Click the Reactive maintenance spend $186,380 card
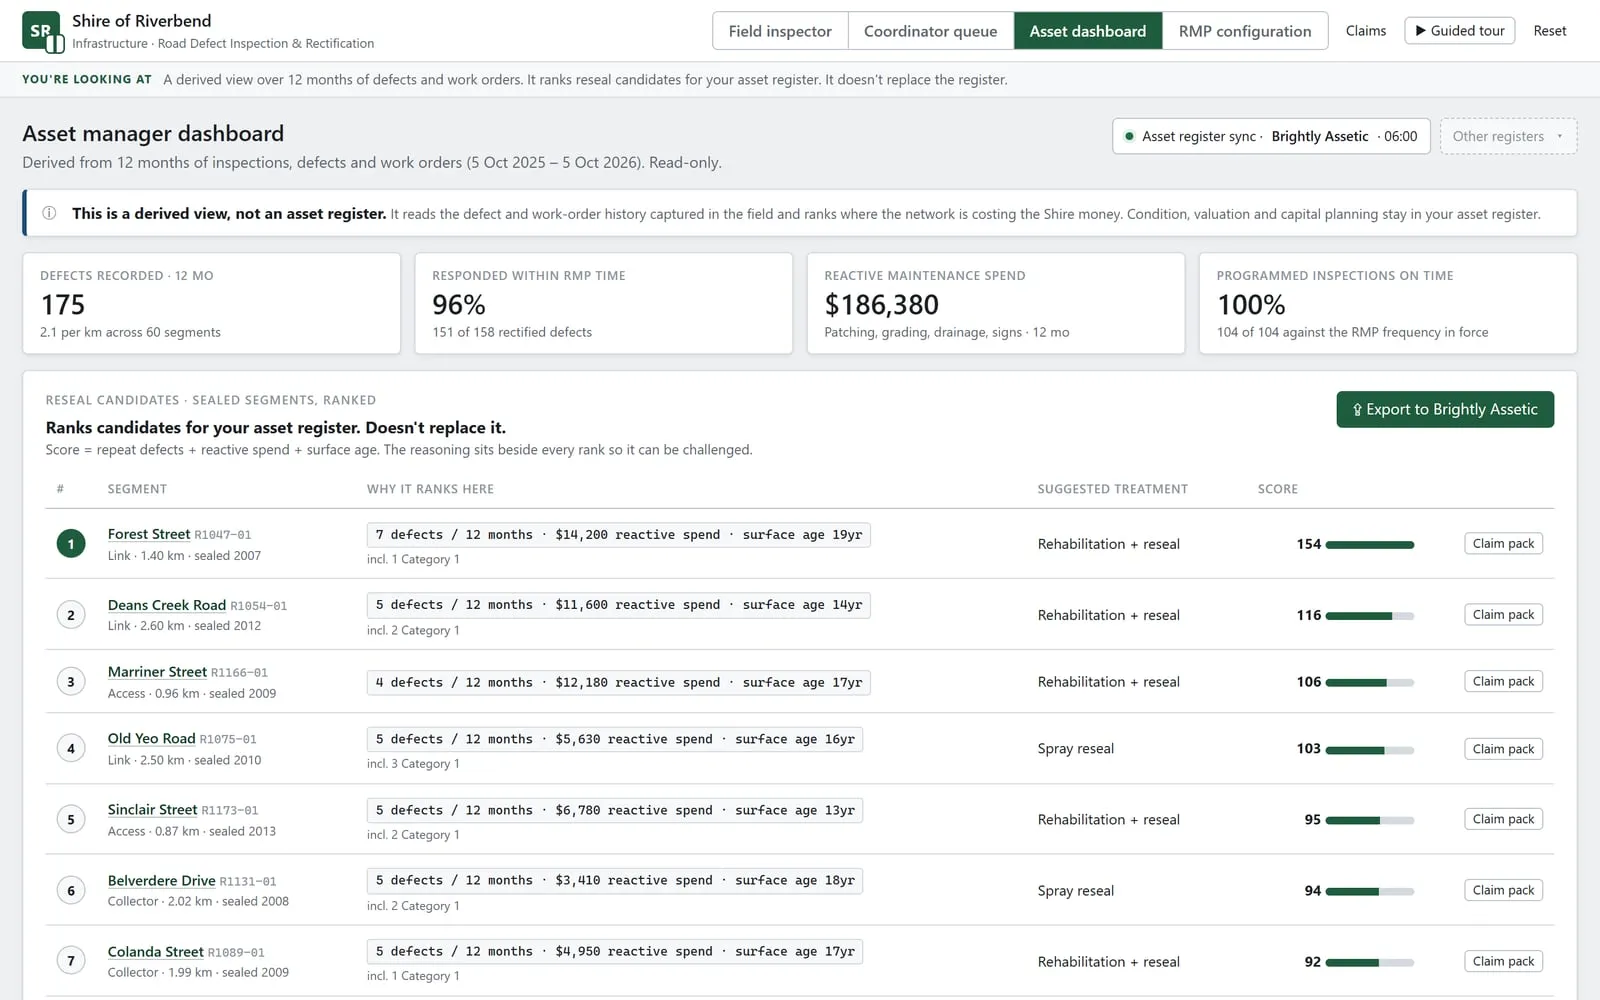This screenshot has height=1000, width=1600. click(995, 303)
